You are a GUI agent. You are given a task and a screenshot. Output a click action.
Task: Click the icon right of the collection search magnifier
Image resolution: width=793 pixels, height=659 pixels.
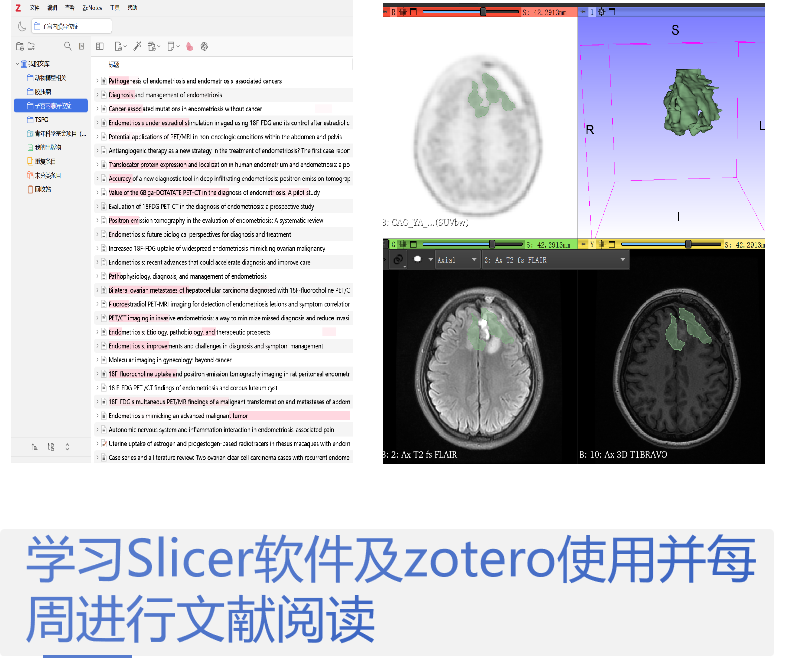pos(81,47)
